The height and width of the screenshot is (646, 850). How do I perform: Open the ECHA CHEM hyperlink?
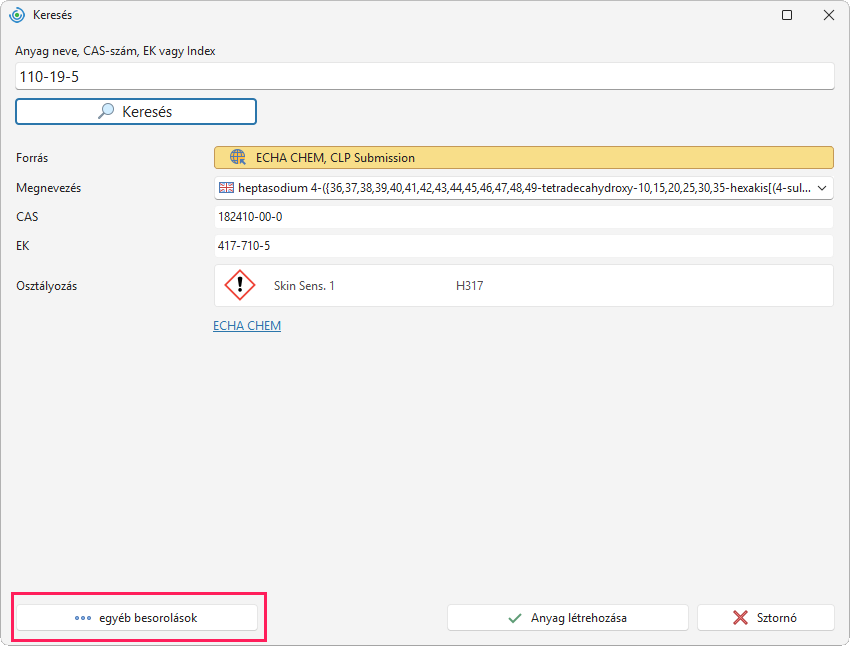point(247,326)
